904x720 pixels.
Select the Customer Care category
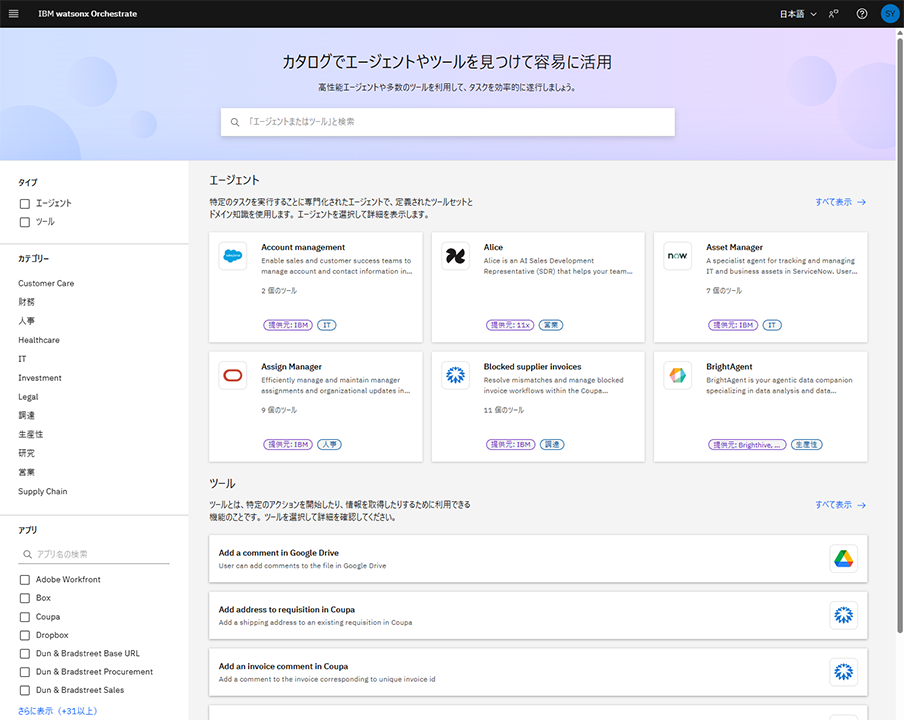pyautogui.click(x=46, y=283)
